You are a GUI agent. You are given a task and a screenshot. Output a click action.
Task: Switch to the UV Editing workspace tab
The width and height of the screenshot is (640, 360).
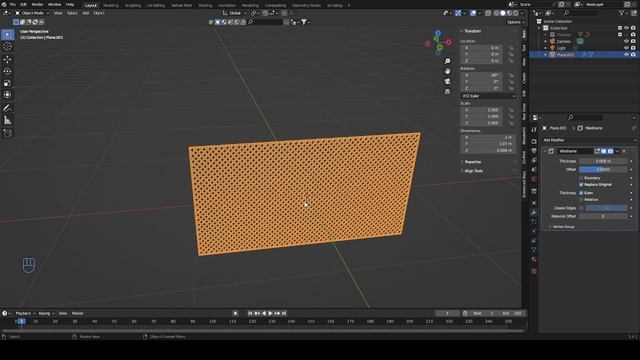[156, 5]
